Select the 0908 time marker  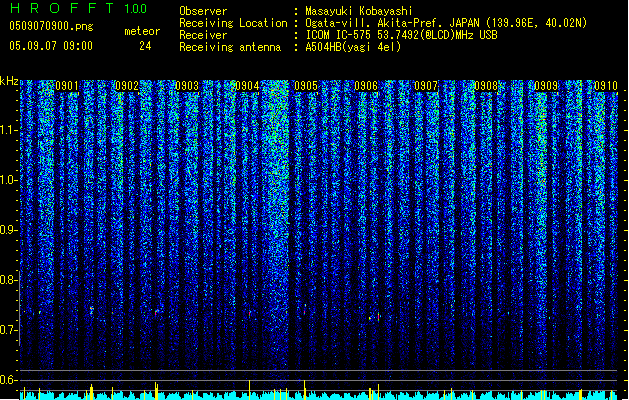pos(486,86)
